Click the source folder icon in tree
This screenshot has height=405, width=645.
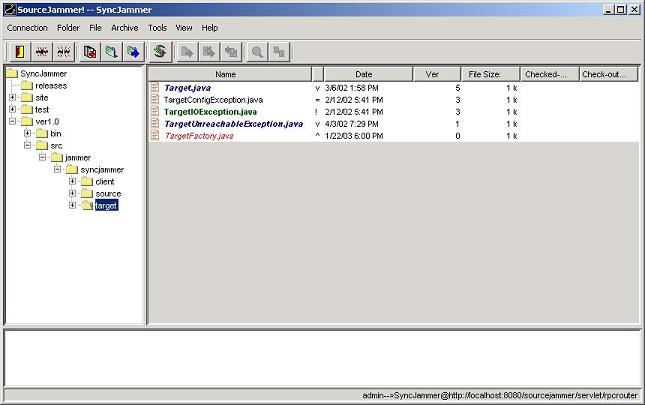tap(87, 193)
